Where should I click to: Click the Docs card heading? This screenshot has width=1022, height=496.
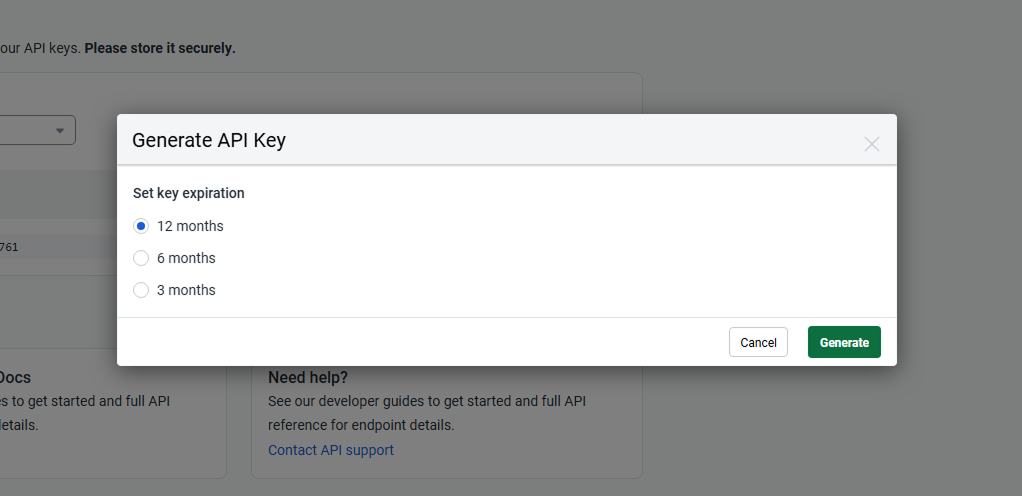tap(15, 377)
